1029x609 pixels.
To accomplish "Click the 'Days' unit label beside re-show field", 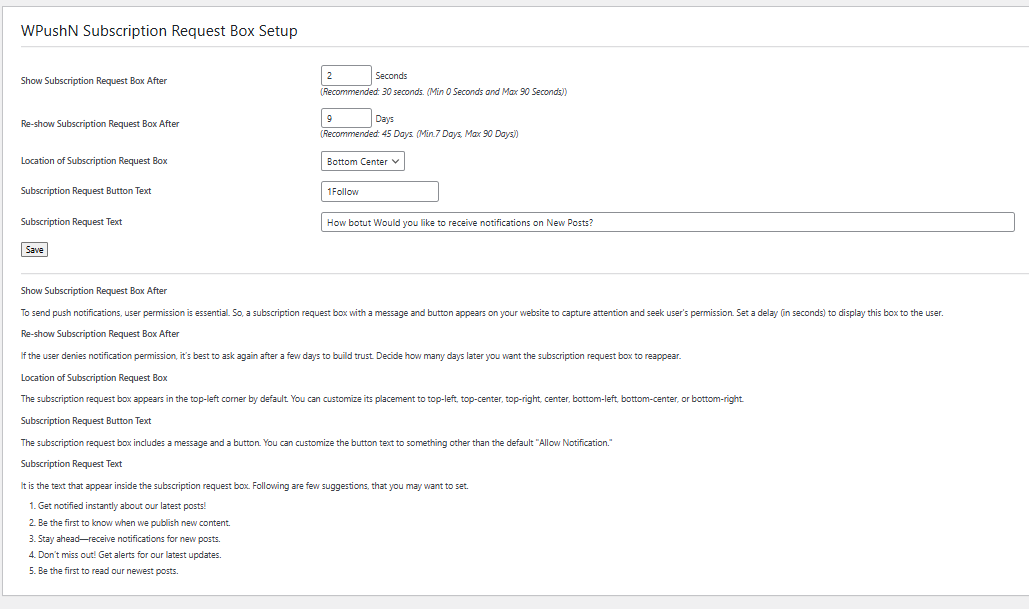I will pos(385,119).
